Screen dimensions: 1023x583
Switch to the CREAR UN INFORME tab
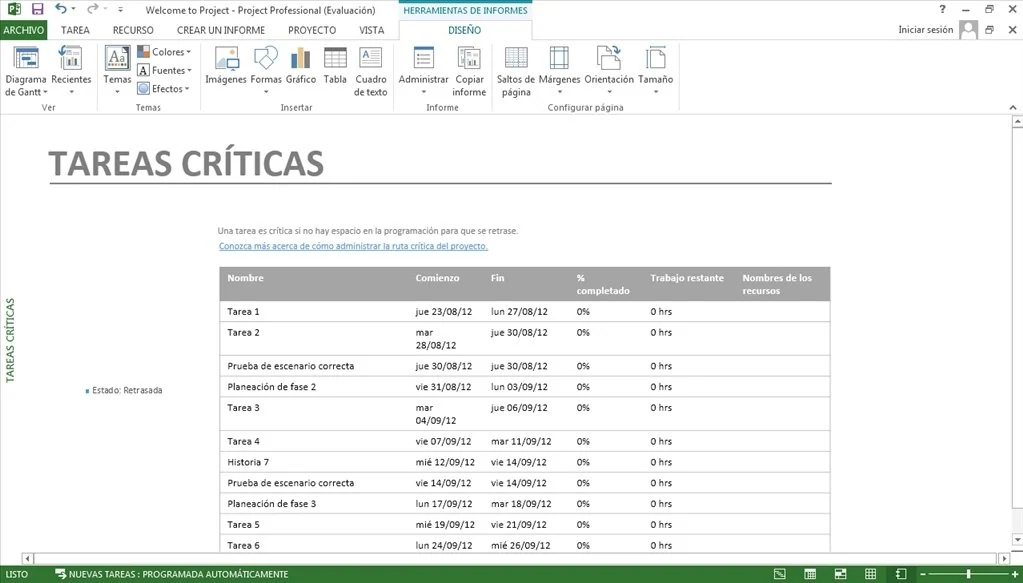[x=221, y=30]
